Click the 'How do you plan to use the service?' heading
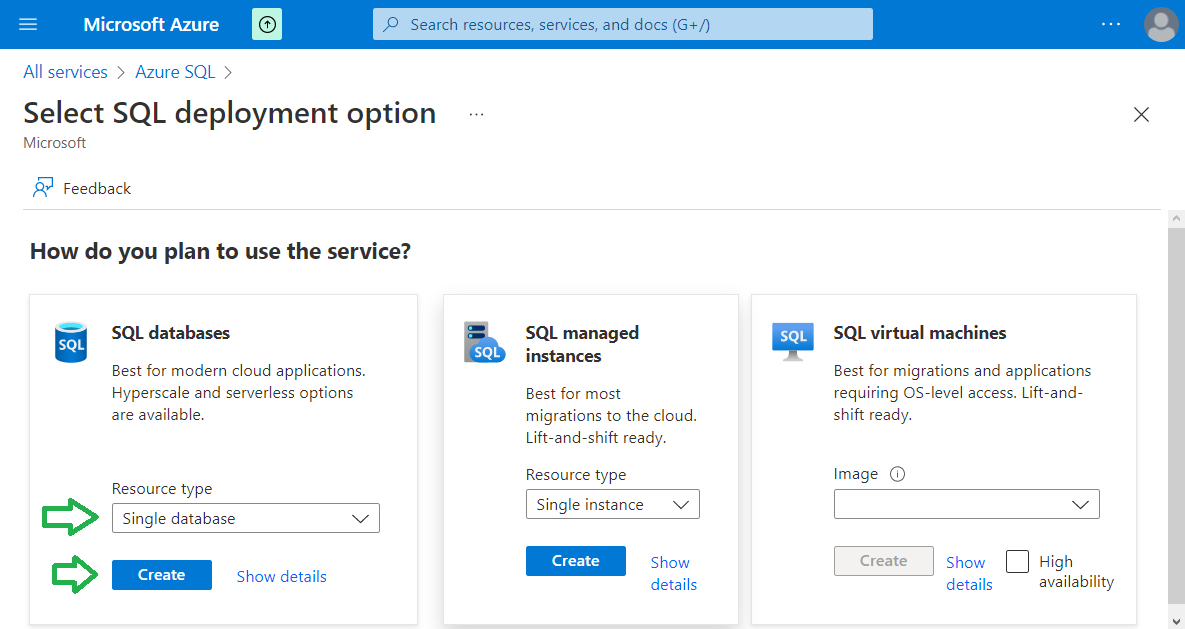Screen dimensions: 1185x629 click(x=220, y=251)
